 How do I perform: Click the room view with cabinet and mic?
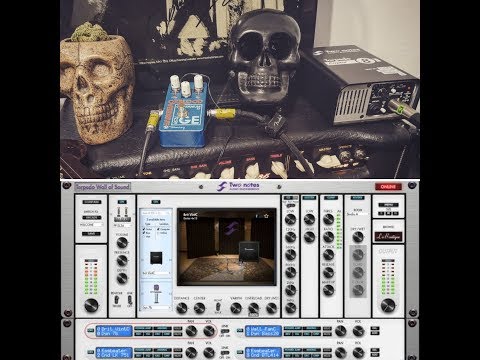(226, 247)
